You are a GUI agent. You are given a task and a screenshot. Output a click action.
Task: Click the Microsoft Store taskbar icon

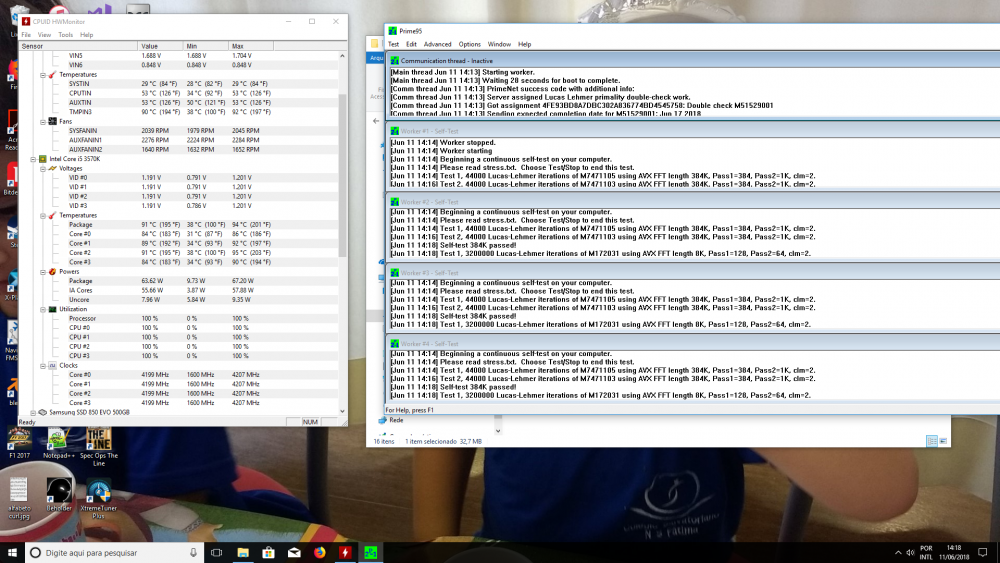(268, 552)
